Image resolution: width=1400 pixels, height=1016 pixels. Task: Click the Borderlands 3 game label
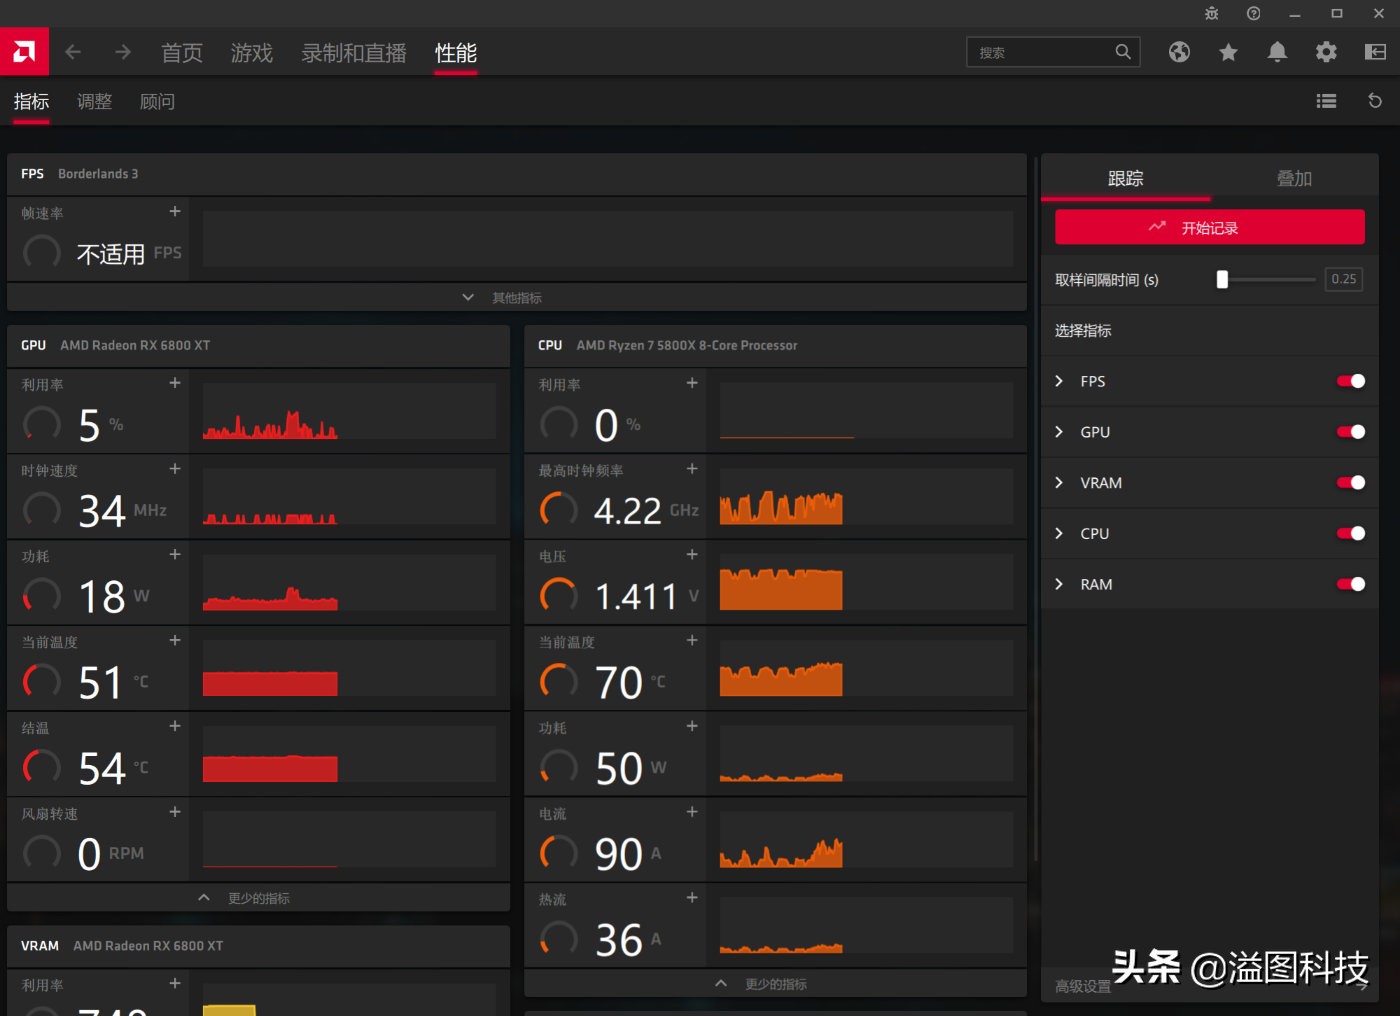tap(98, 174)
